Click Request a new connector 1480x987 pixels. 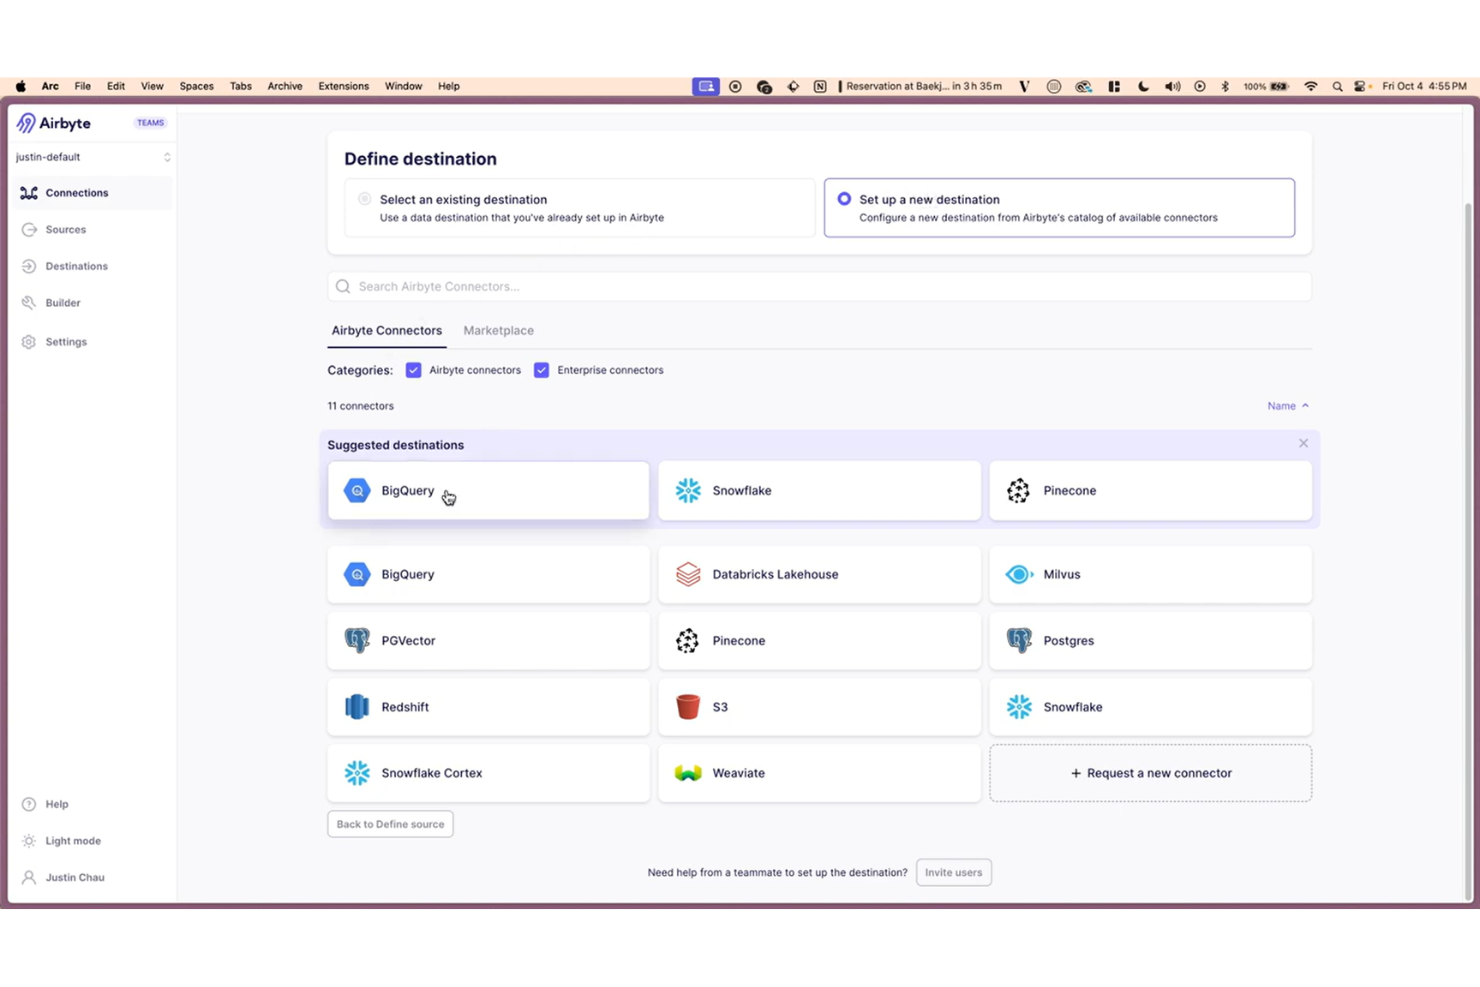click(x=1150, y=773)
